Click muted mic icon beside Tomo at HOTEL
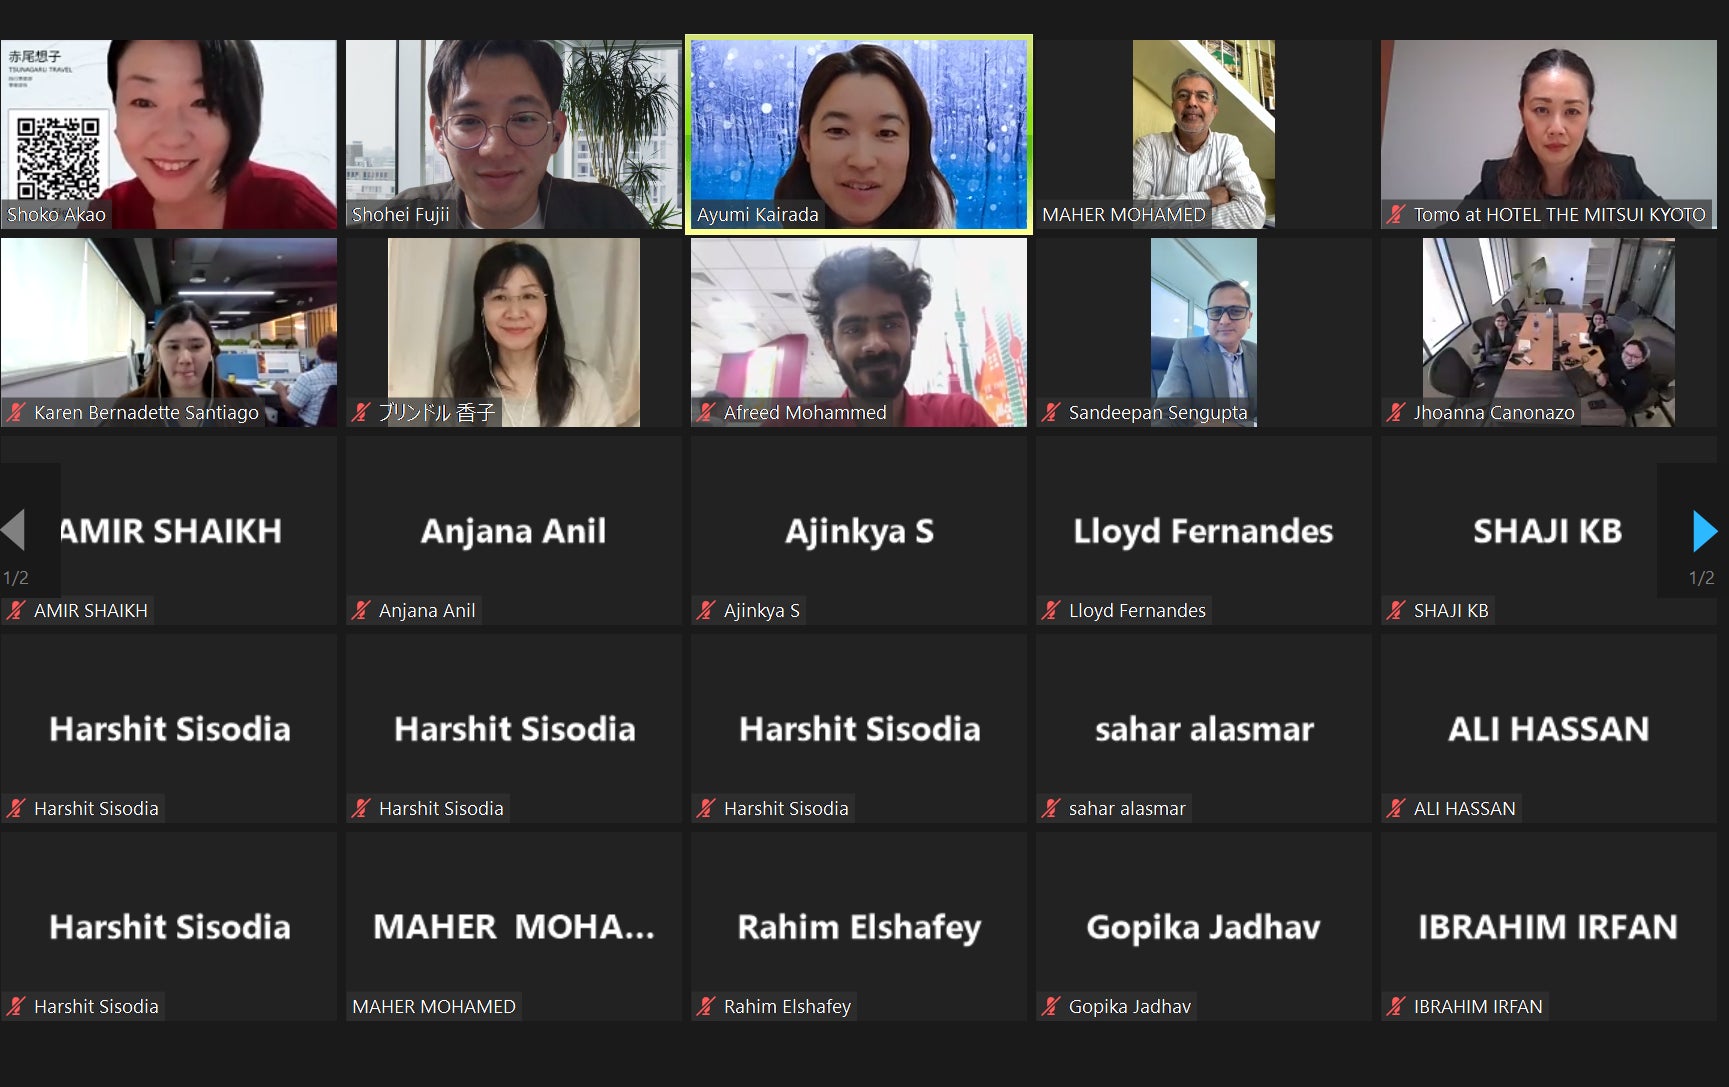1729x1087 pixels. point(1397,214)
